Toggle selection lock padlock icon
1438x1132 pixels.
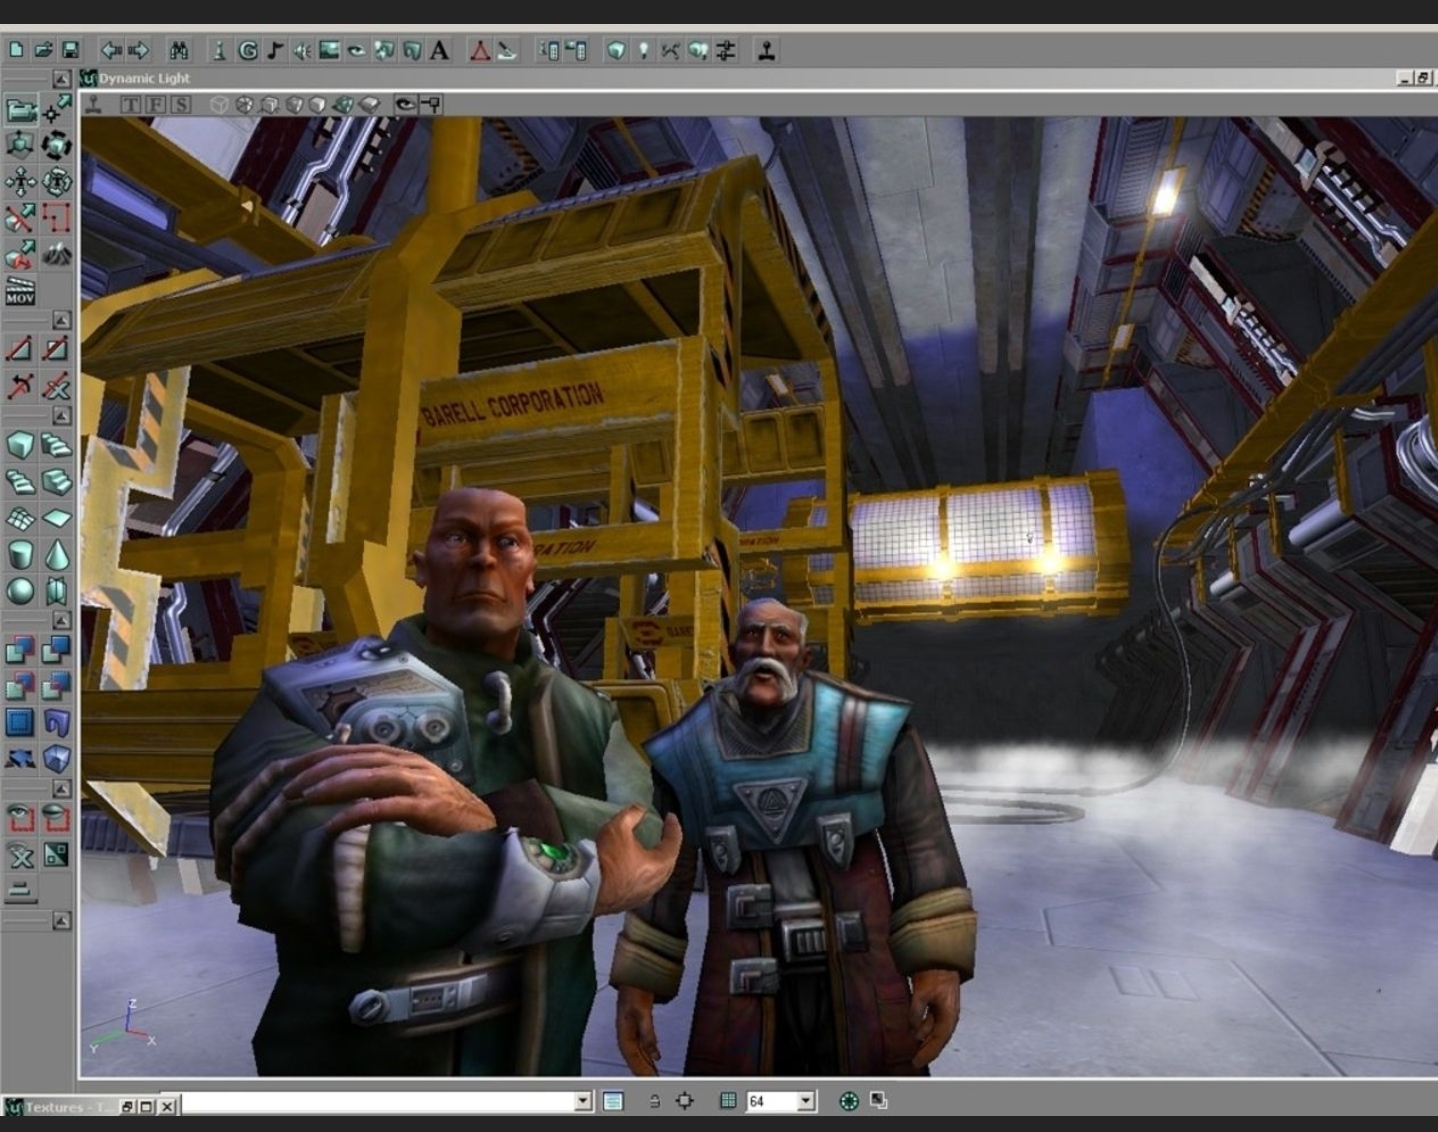(654, 1101)
